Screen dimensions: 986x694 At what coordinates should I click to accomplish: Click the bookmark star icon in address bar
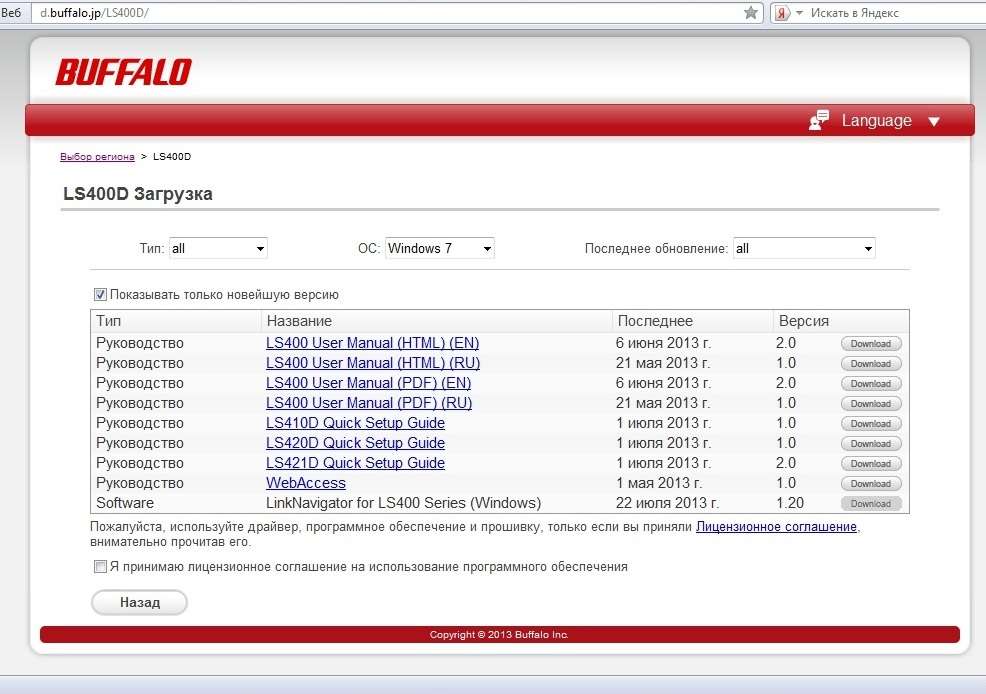(751, 13)
